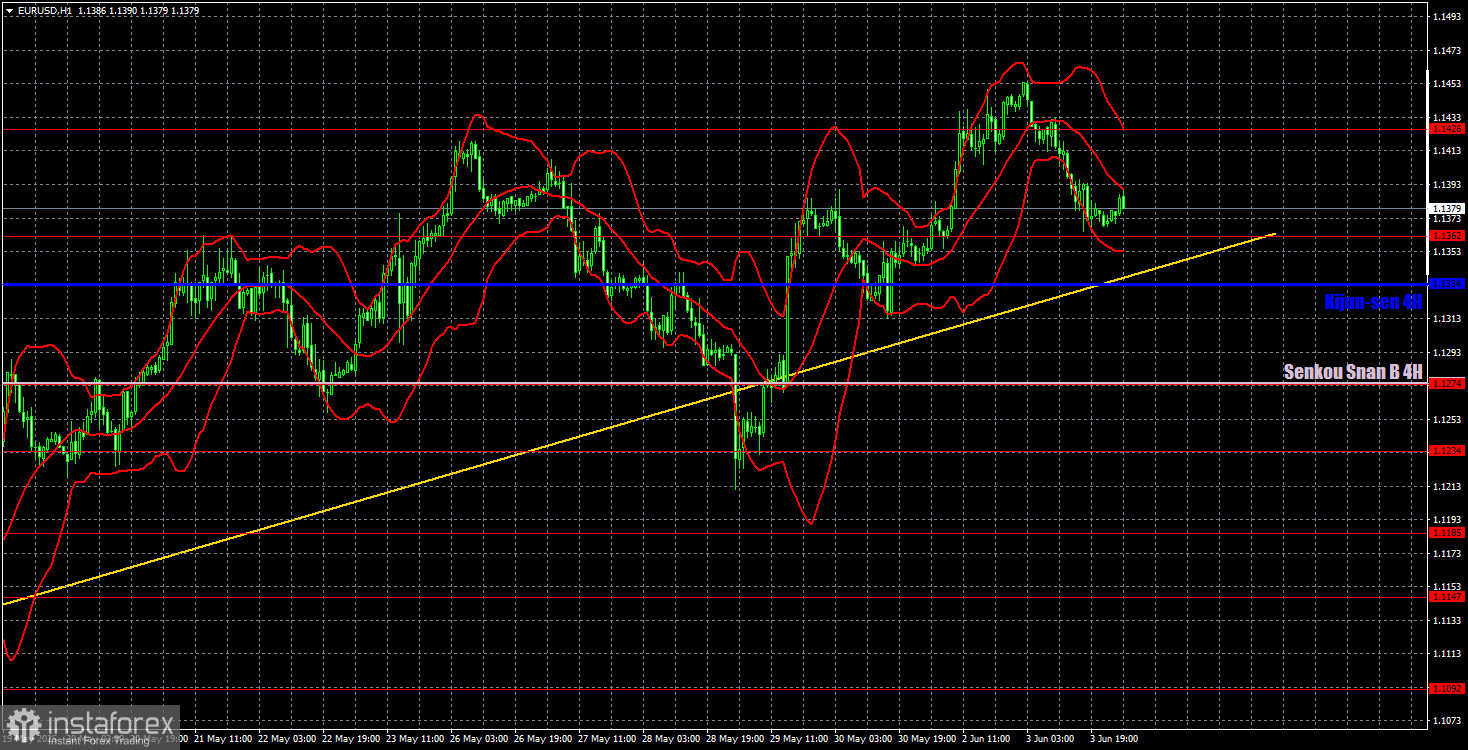Click the 1.1493 price scale value
Image resolution: width=1468 pixels, height=750 pixels.
pyautogui.click(x=1448, y=18)
